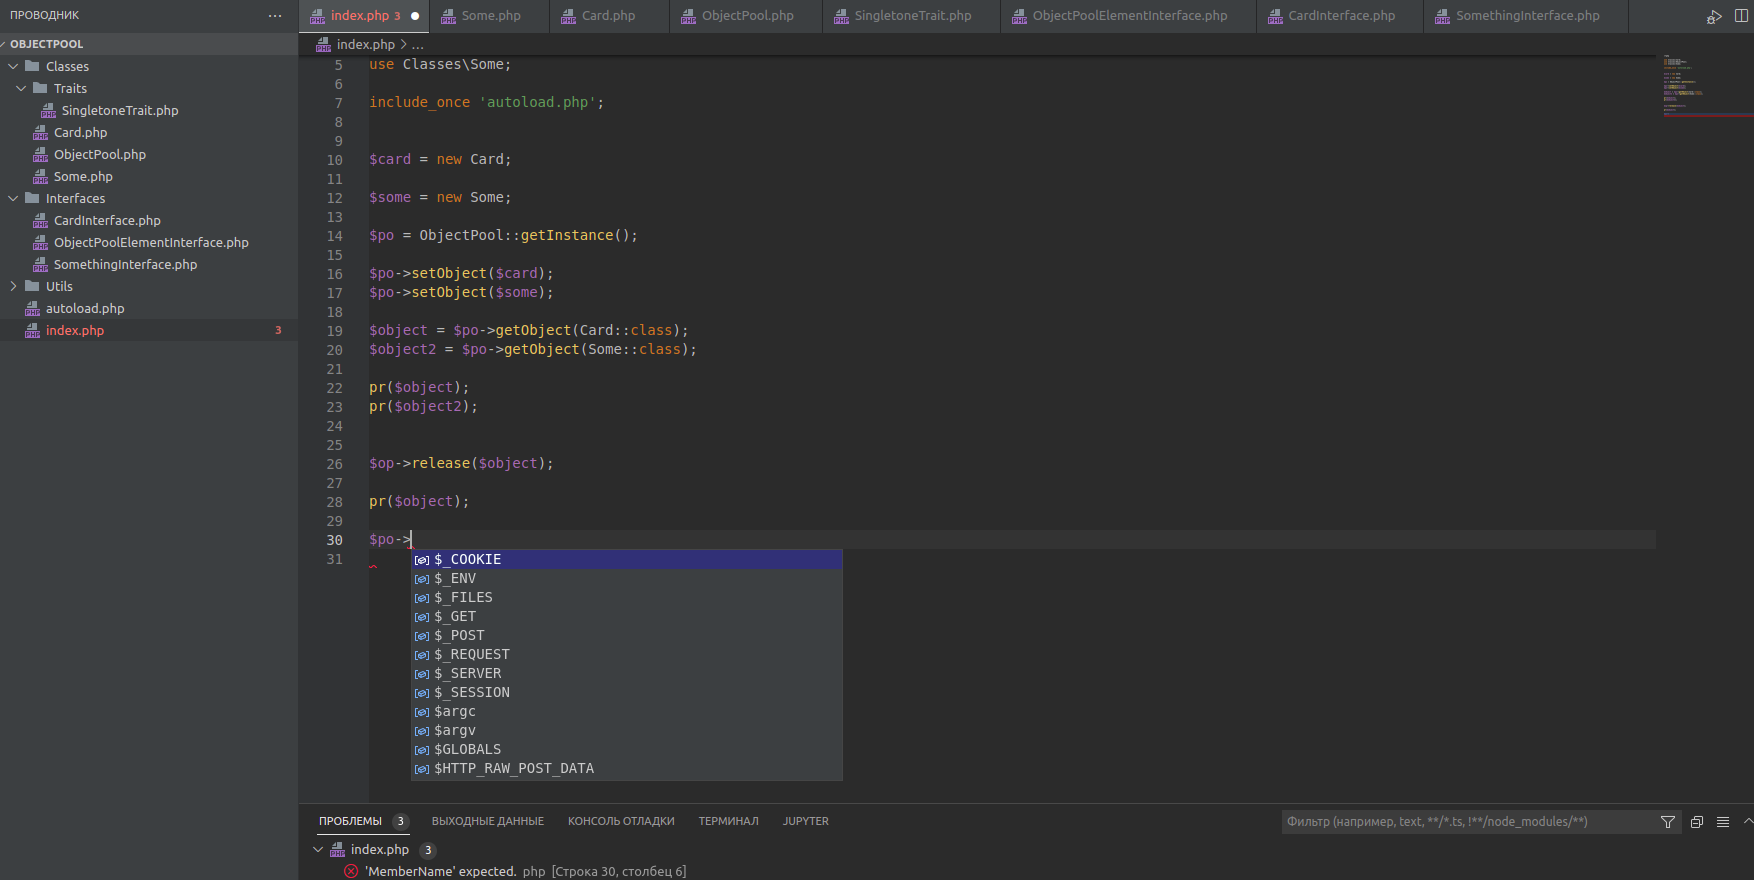1754x880 pixels.
Task: Click the unsaved dot on the index.php tab
Action: pyautogui.click(x=415, y=16)
